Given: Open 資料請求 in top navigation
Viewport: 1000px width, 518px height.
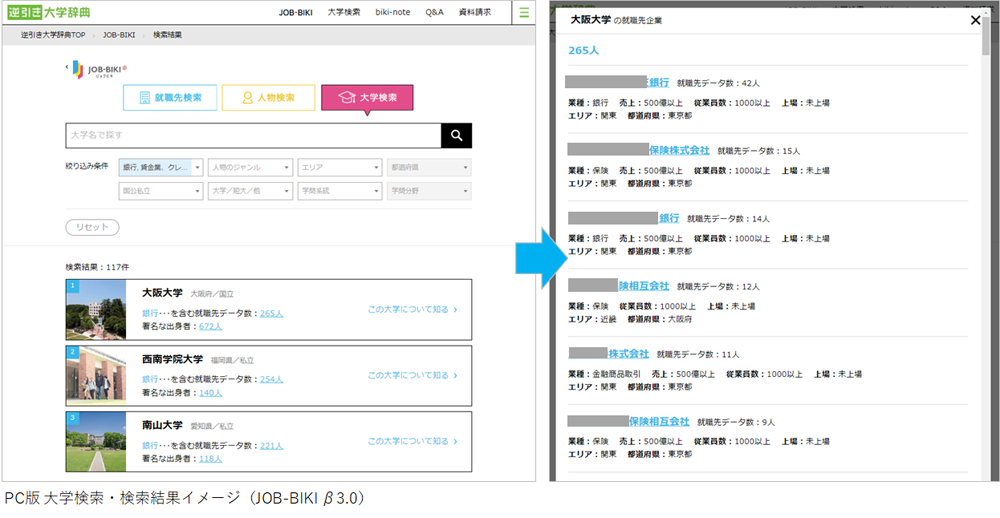Looking at the screenshot, I should [x=474, y=12].
